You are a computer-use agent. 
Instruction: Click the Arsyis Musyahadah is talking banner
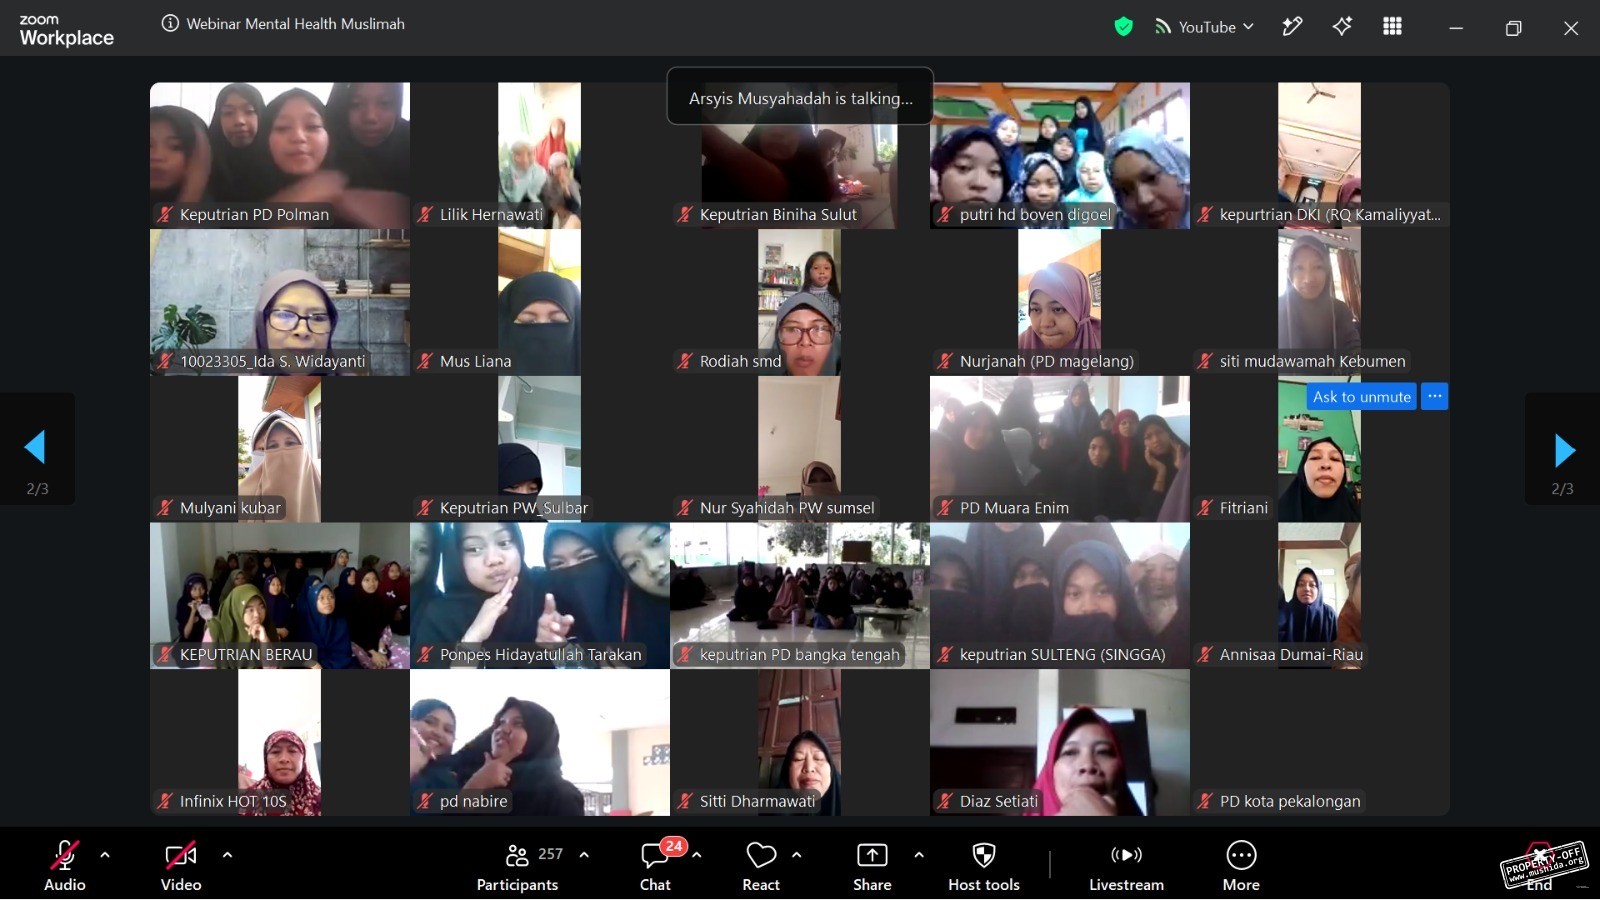(800, 97)
